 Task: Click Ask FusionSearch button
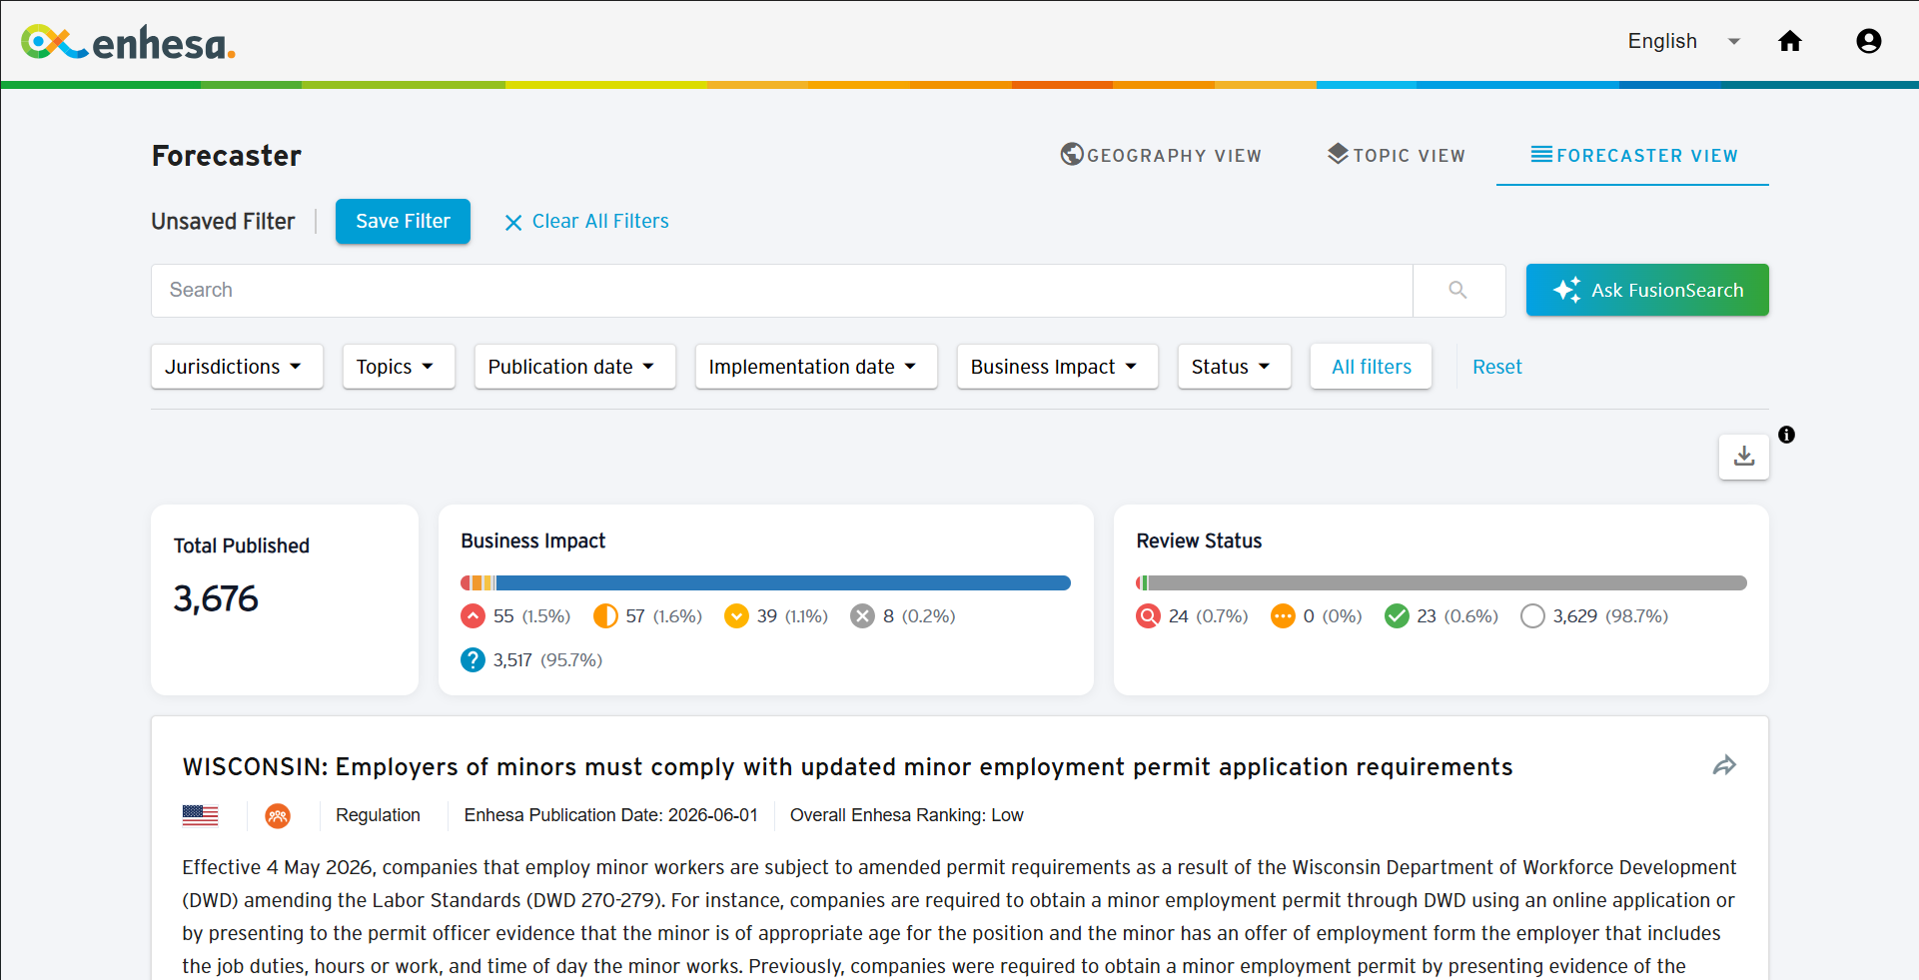tap(1647, 290)
